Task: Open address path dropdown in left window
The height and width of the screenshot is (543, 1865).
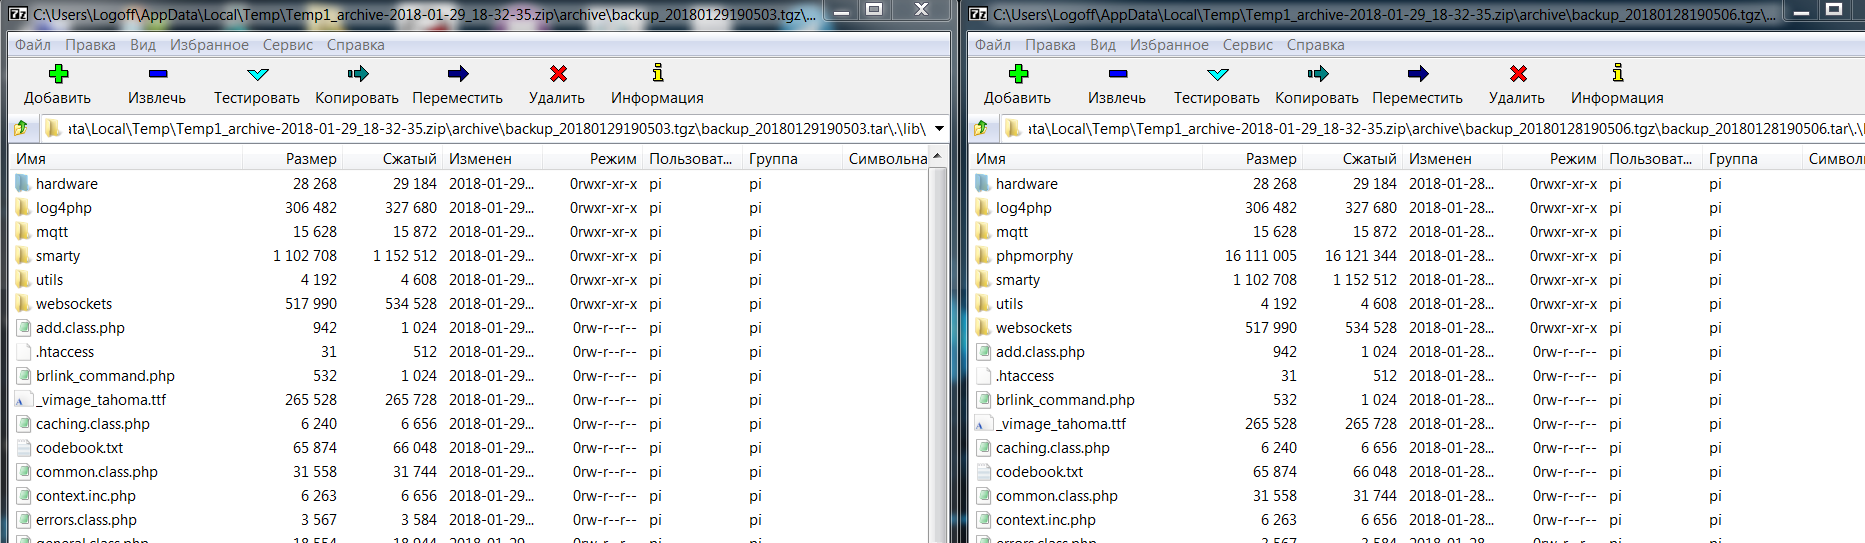Action: [939, 128]
